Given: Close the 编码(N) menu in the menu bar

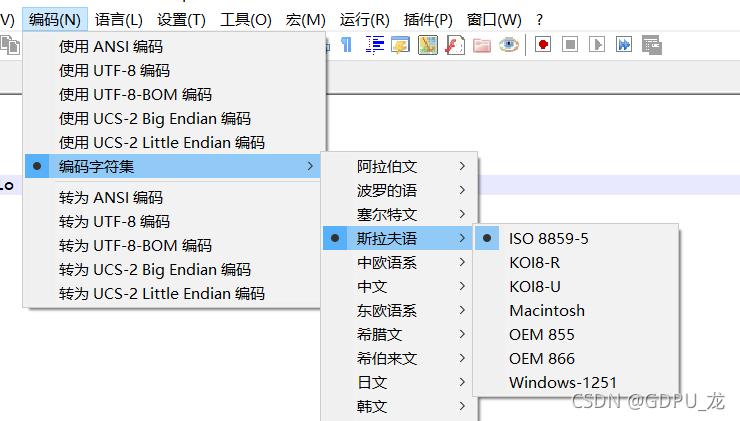Looking at the screenshot, I should pos(55,20).
